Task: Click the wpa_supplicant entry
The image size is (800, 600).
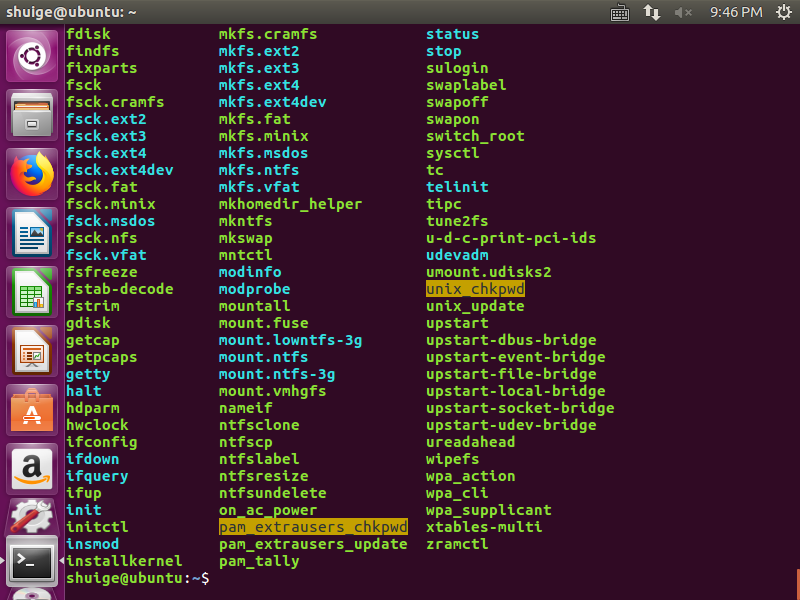Action: pyautogui.click(x=489, y=510)
